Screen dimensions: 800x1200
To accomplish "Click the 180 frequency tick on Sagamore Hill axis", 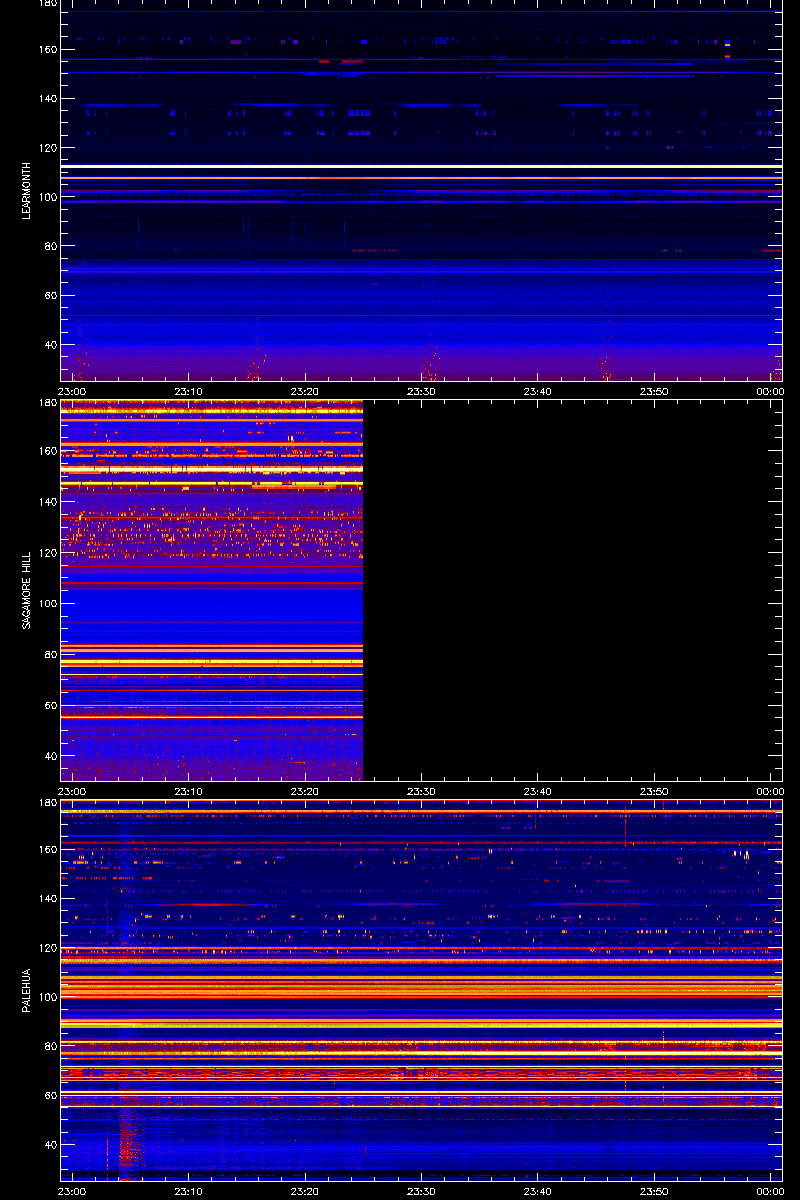I will coord(48,403).
